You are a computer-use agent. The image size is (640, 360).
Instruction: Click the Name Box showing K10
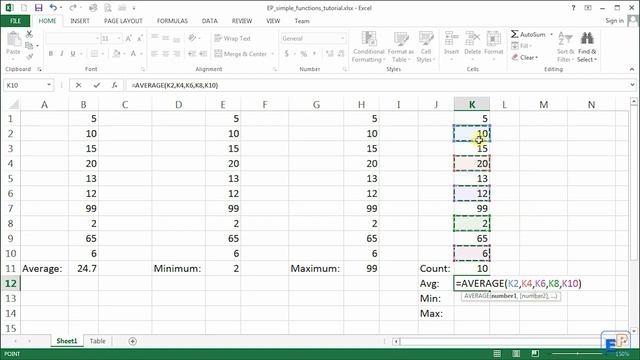[x=24, y=85]
